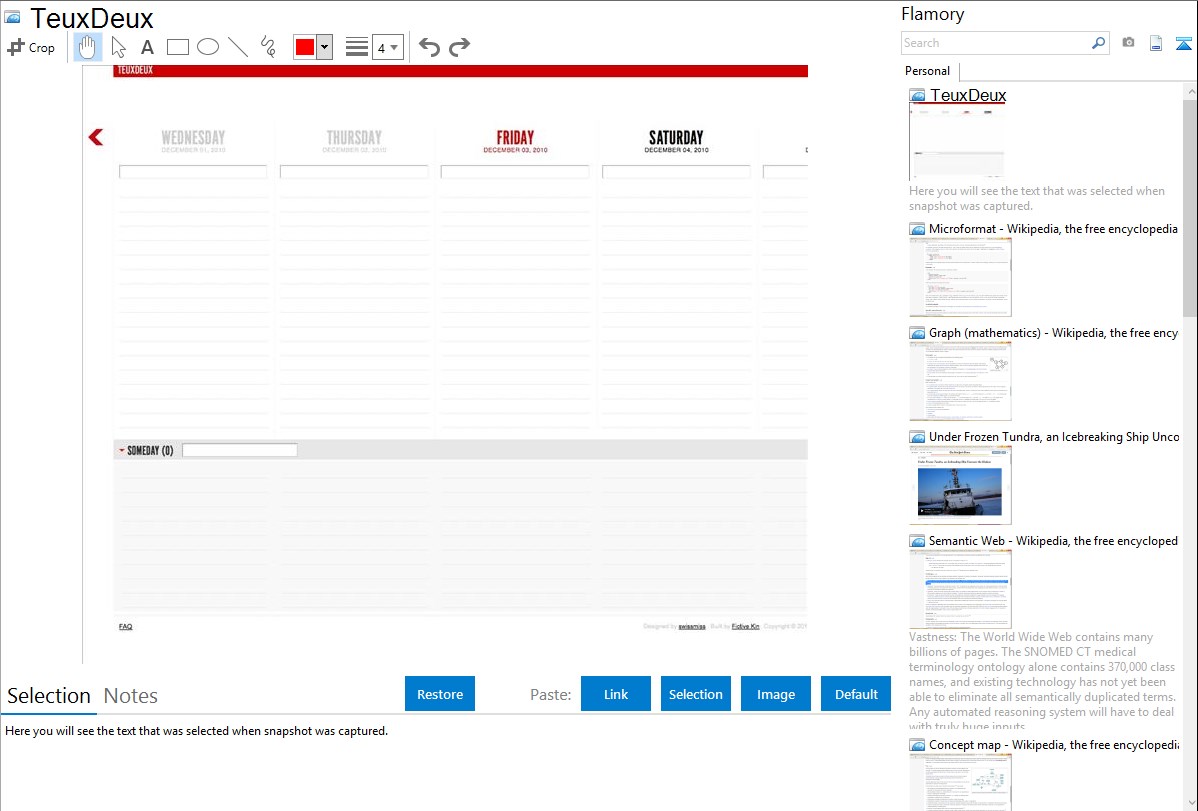Screen dimensions: 1198x811
Task: Capture a snapshot with camera icon
Action: (x=1128, y=43)
